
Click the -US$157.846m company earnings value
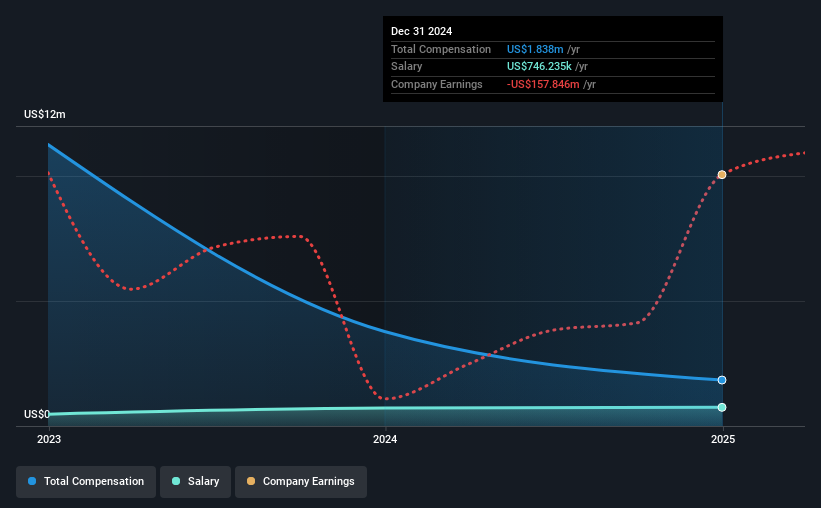543,84
